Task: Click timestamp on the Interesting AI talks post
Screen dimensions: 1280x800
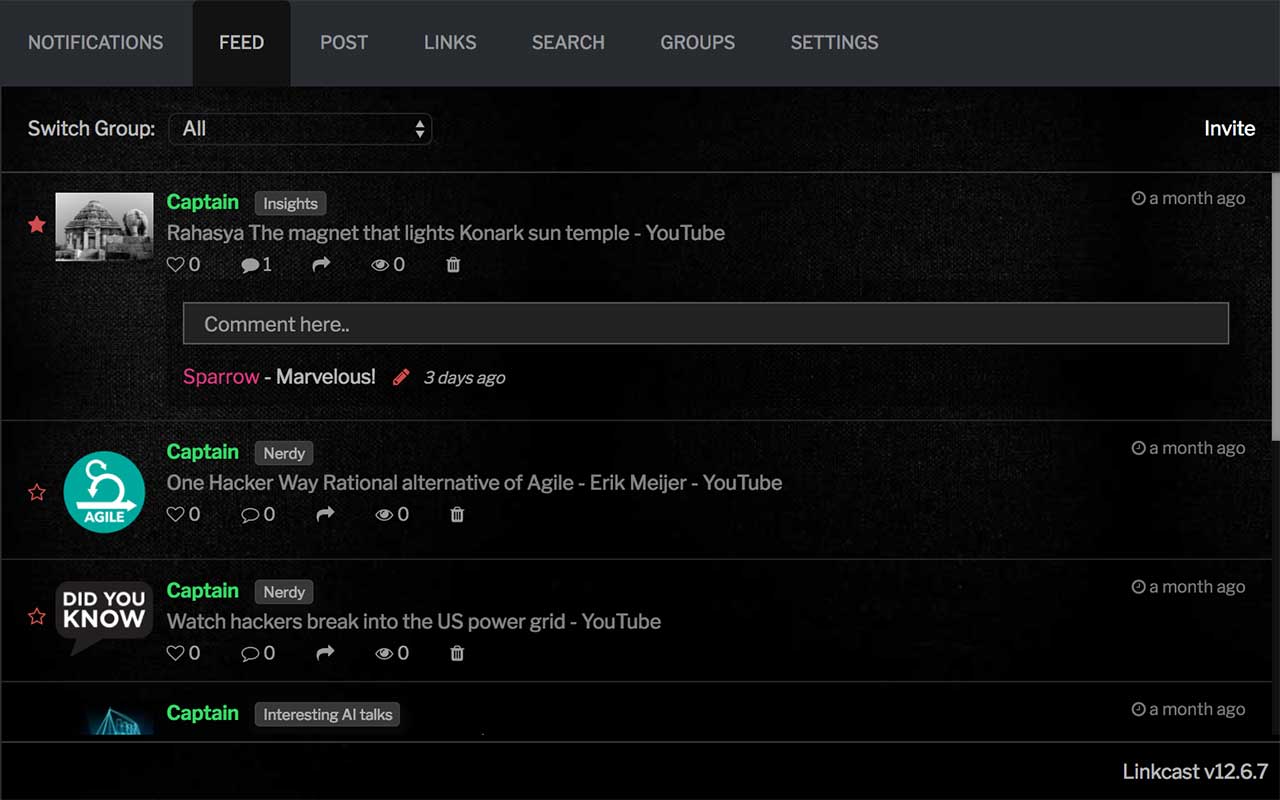Action: tap(1188, 709)
